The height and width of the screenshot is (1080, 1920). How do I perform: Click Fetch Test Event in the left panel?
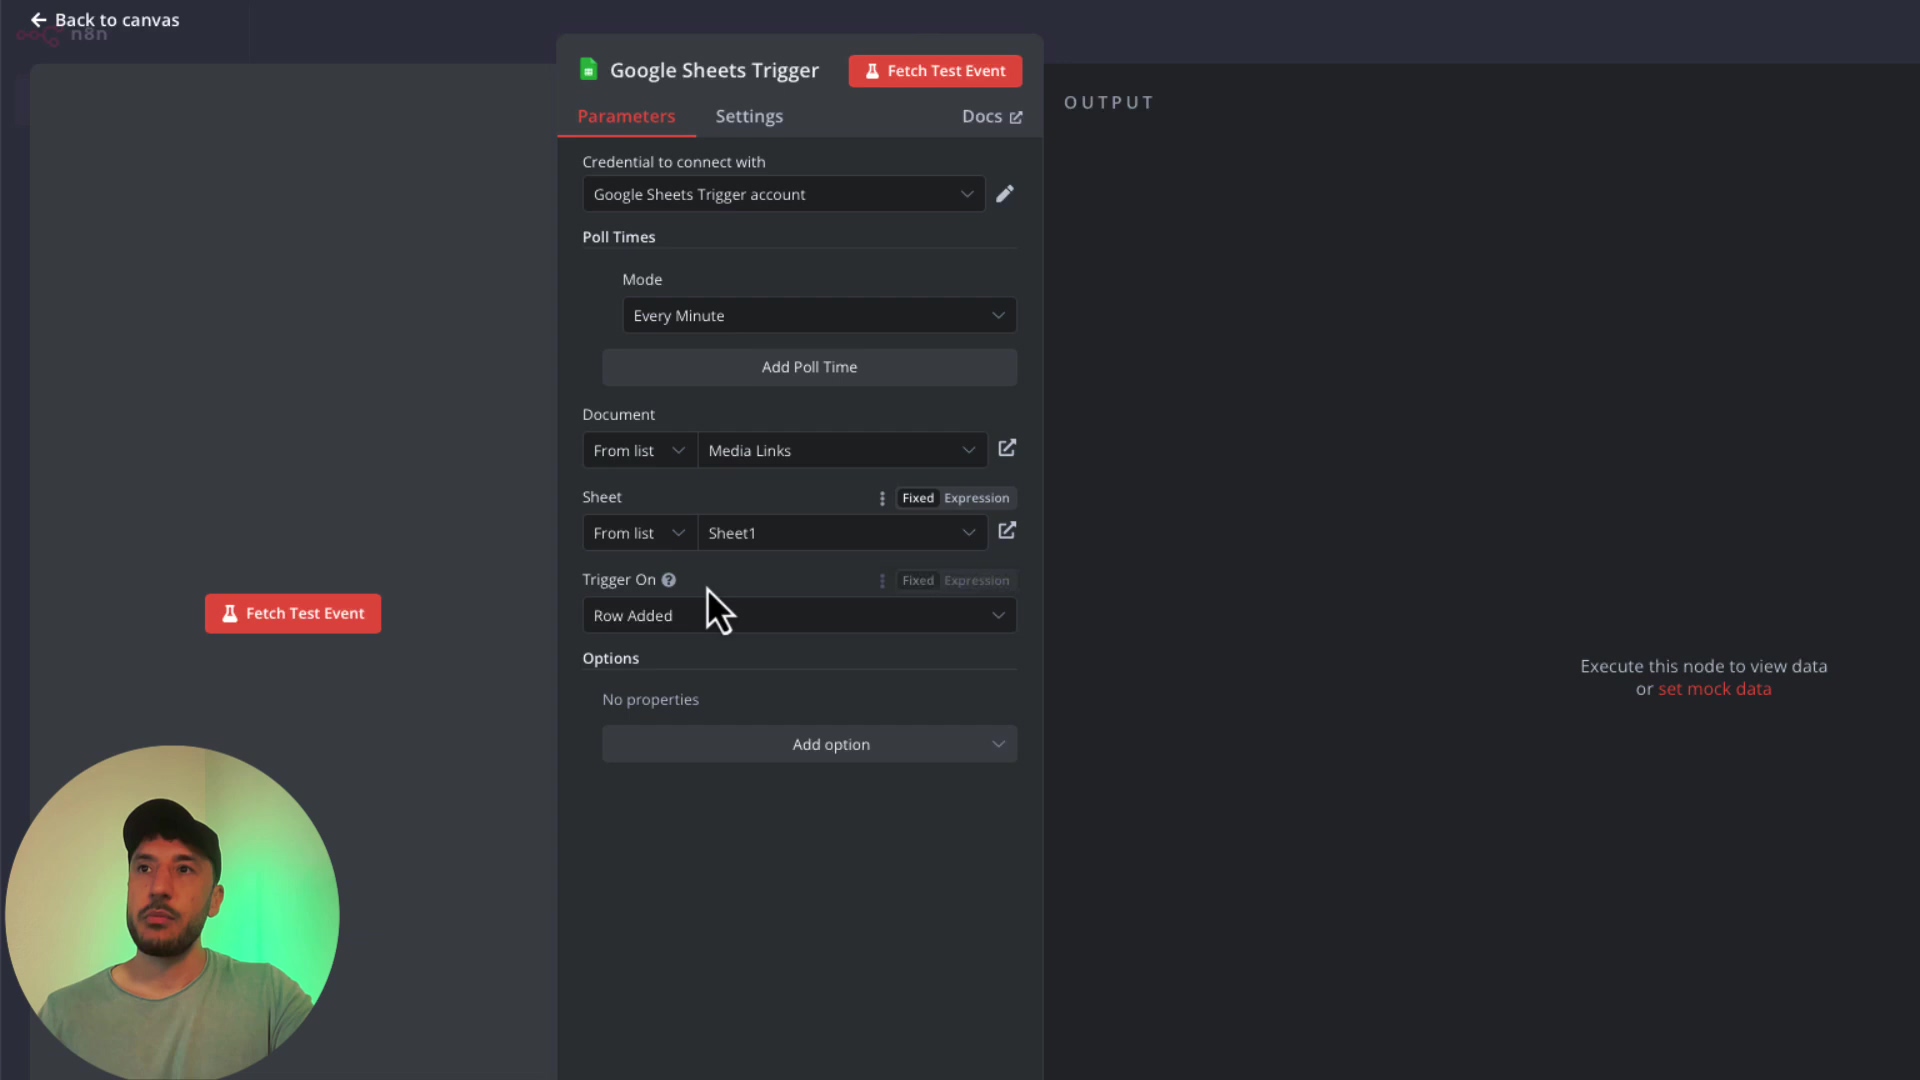point(293,613)
